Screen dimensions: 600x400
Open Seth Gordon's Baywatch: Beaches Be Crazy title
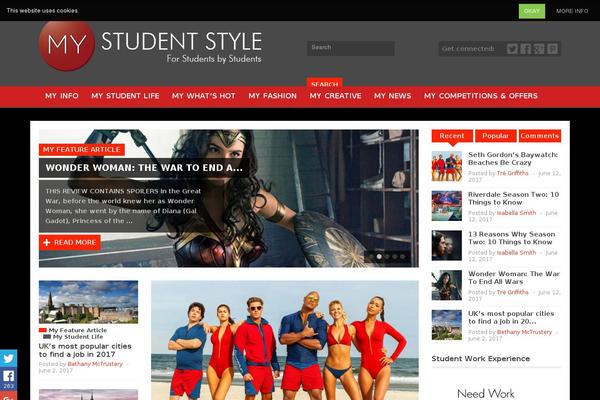513,158
